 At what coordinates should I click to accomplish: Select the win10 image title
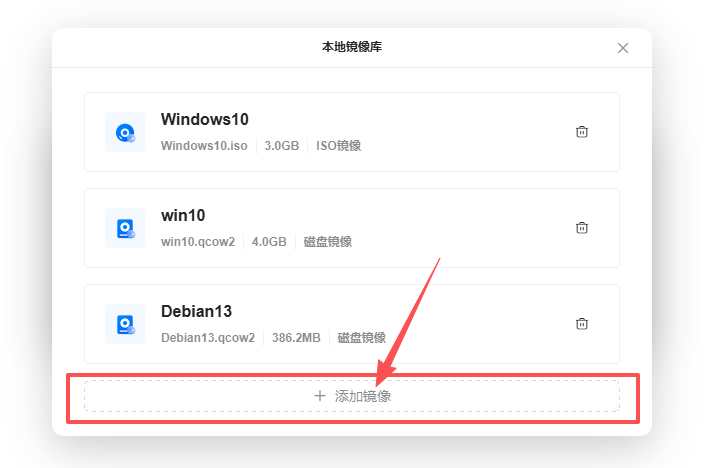(x=183, y=215)
